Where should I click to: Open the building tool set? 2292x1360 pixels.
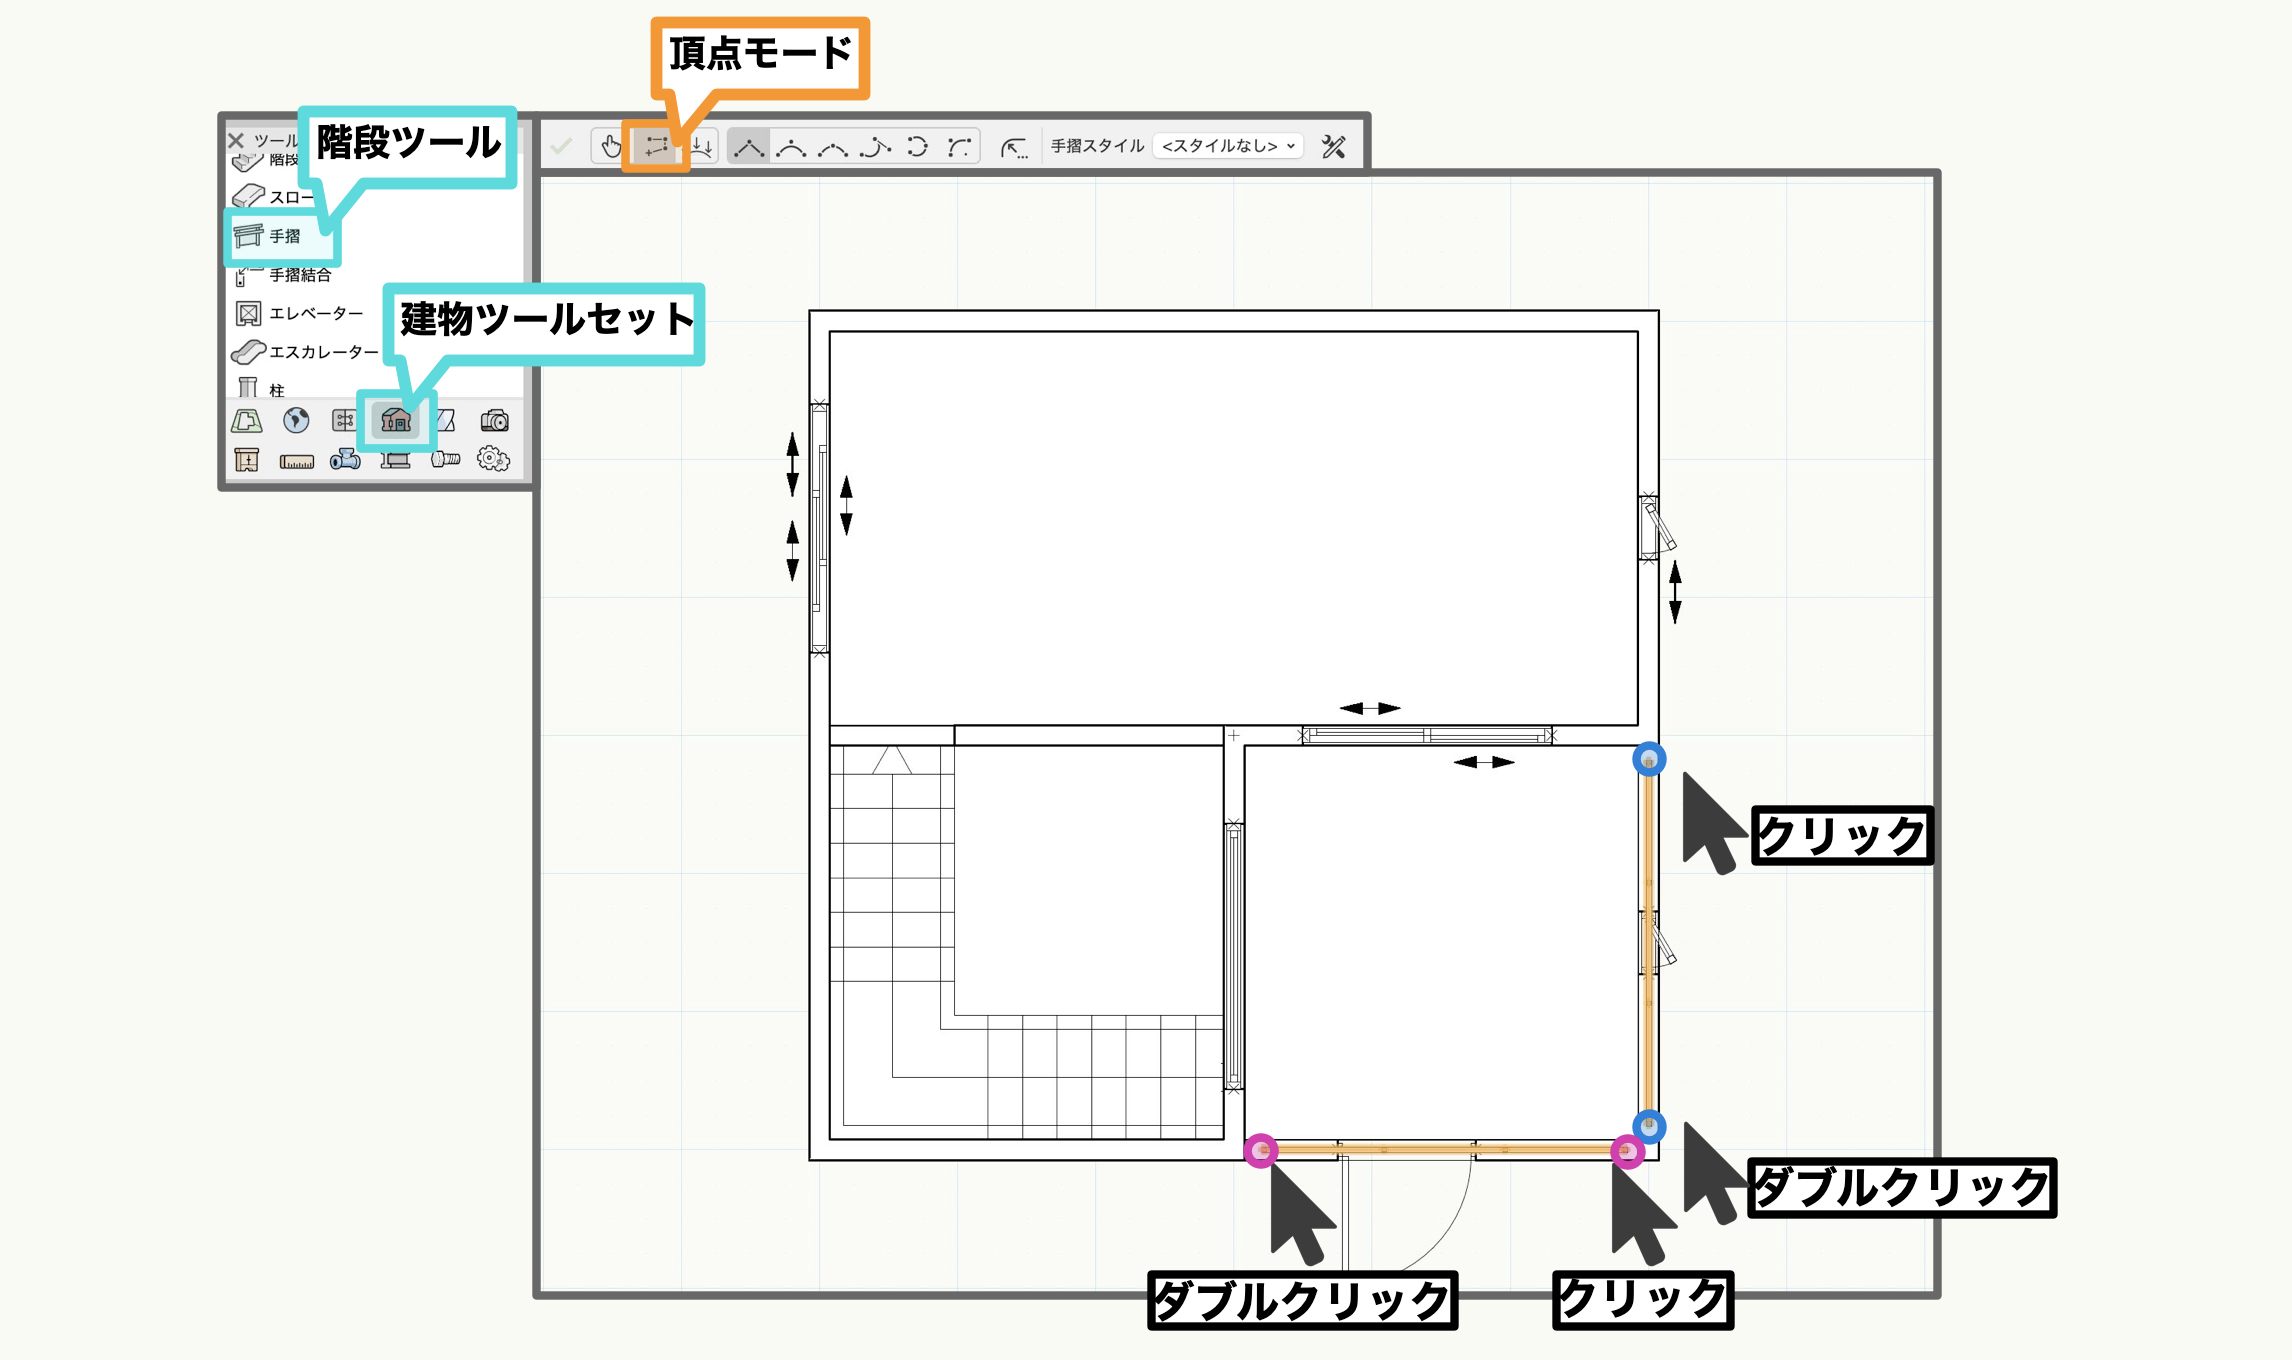396,420
